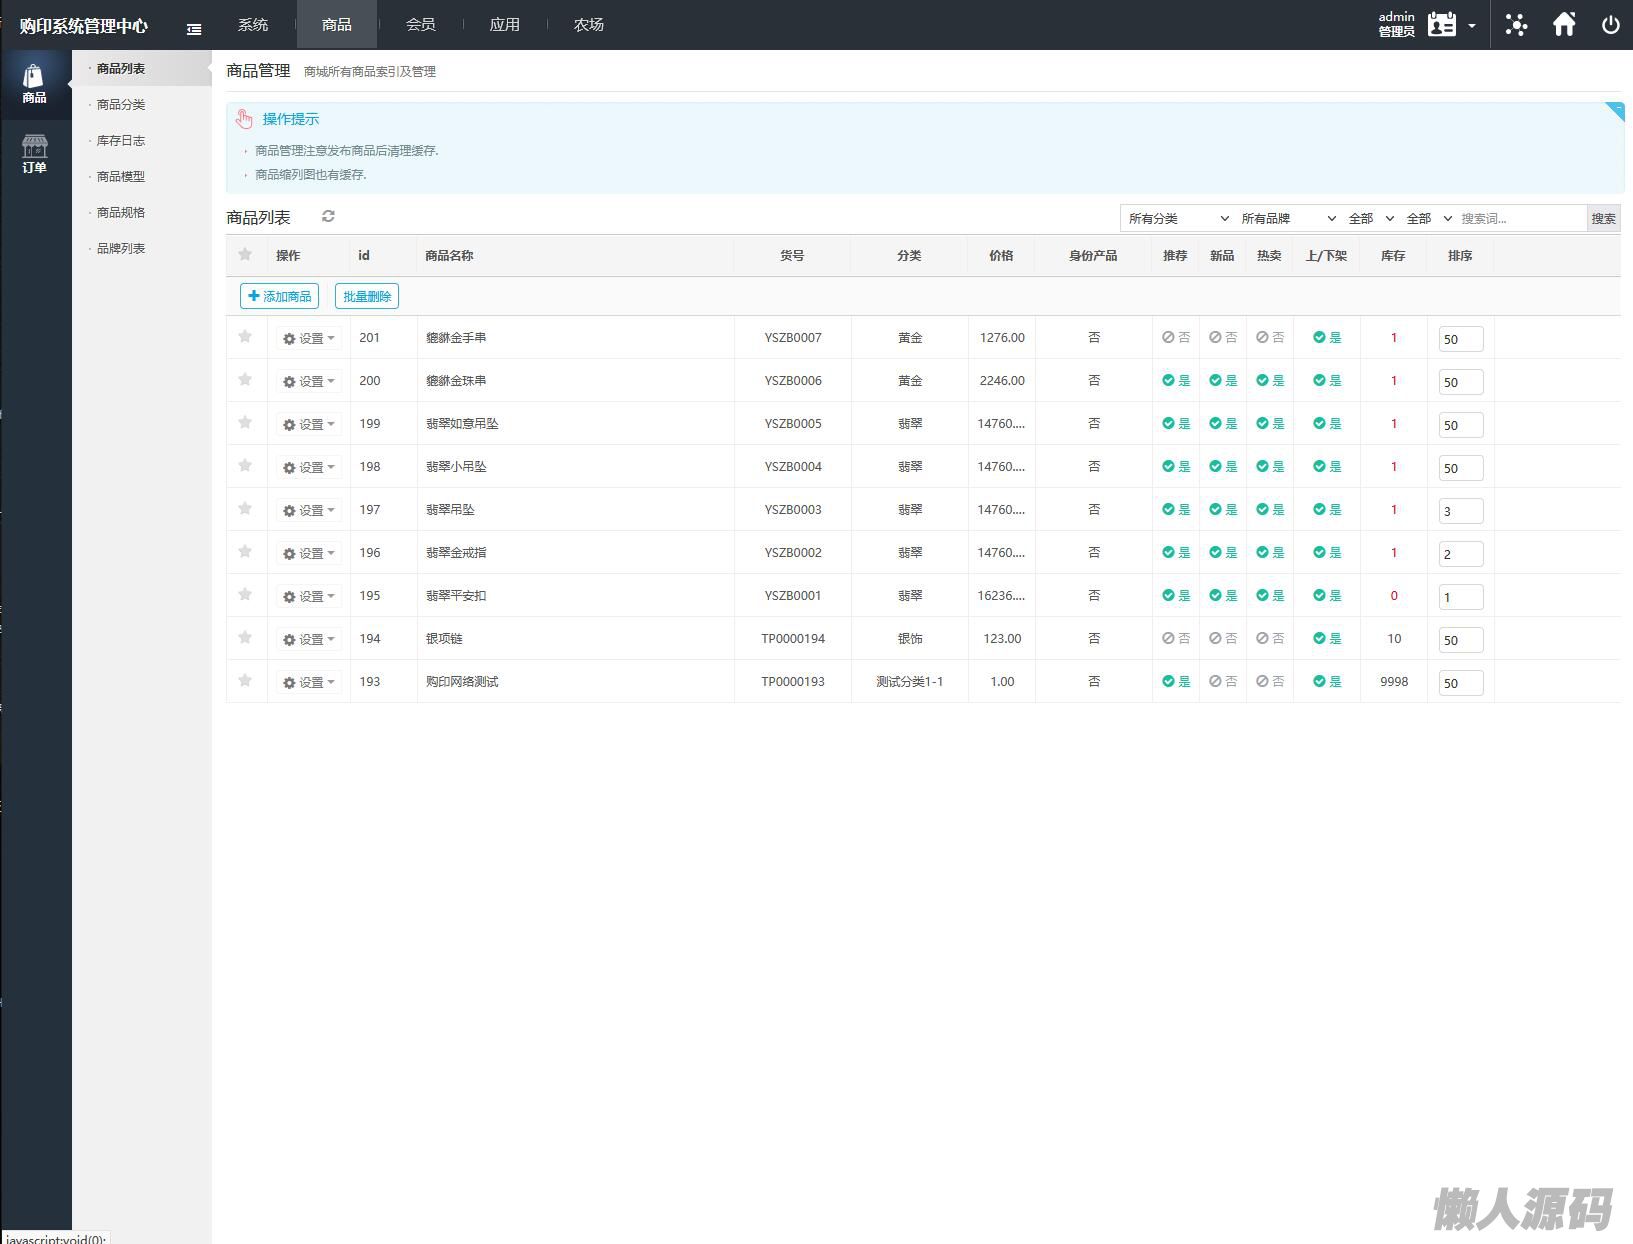Click the 批量删除 button
The width and height of the screenshot is (1633, 1244).
(367, 296)
